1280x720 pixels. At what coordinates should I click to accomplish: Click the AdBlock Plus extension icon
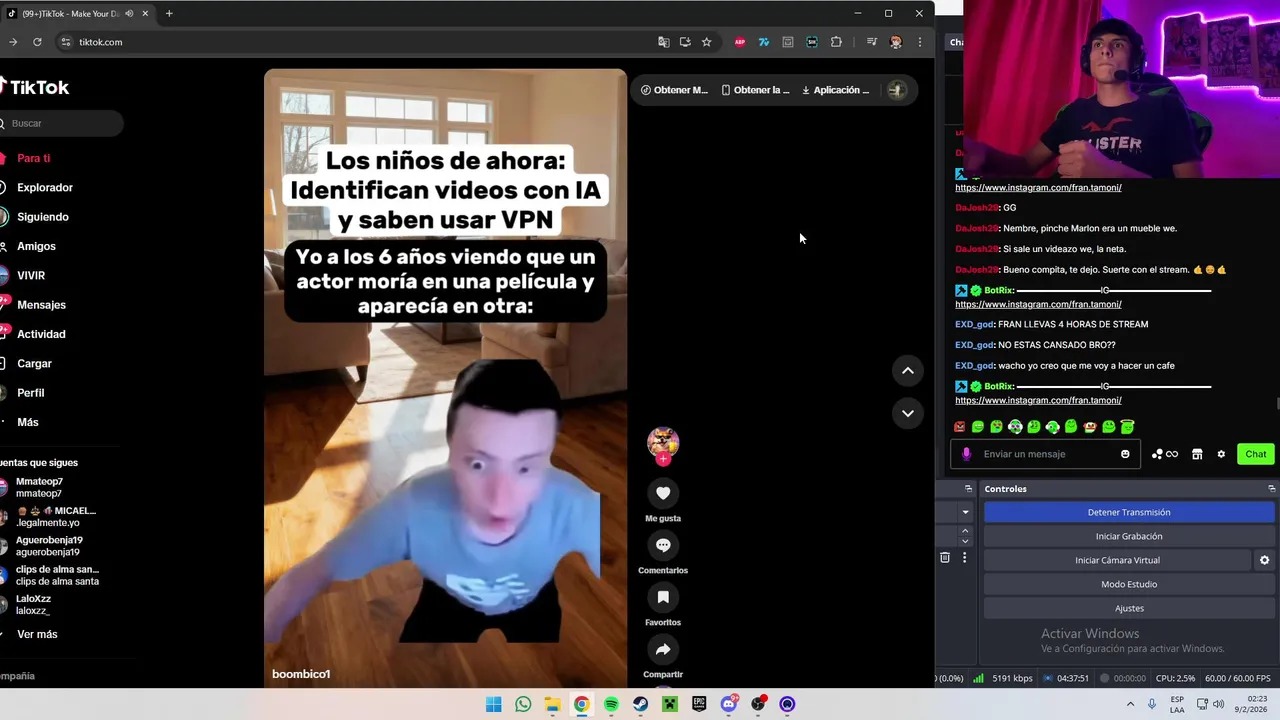740,42
